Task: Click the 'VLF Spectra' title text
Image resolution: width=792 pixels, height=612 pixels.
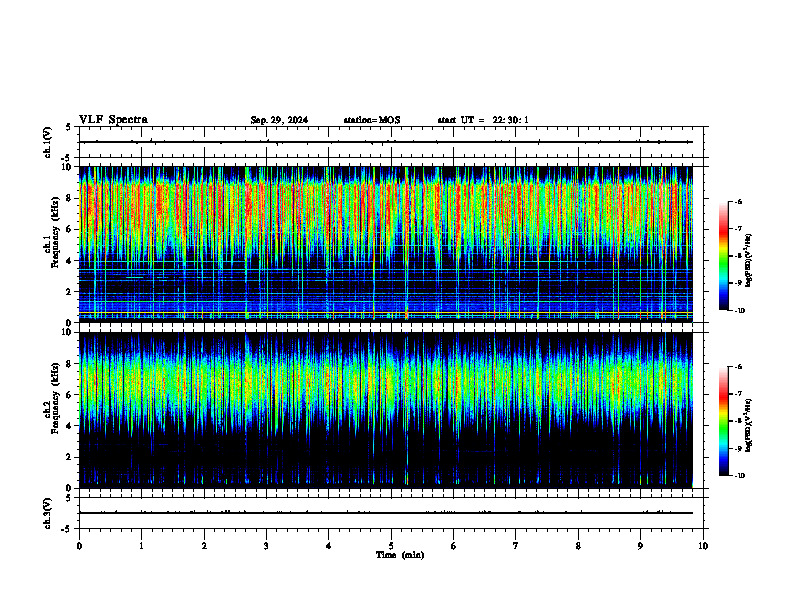Action: [x=113, y=120]
